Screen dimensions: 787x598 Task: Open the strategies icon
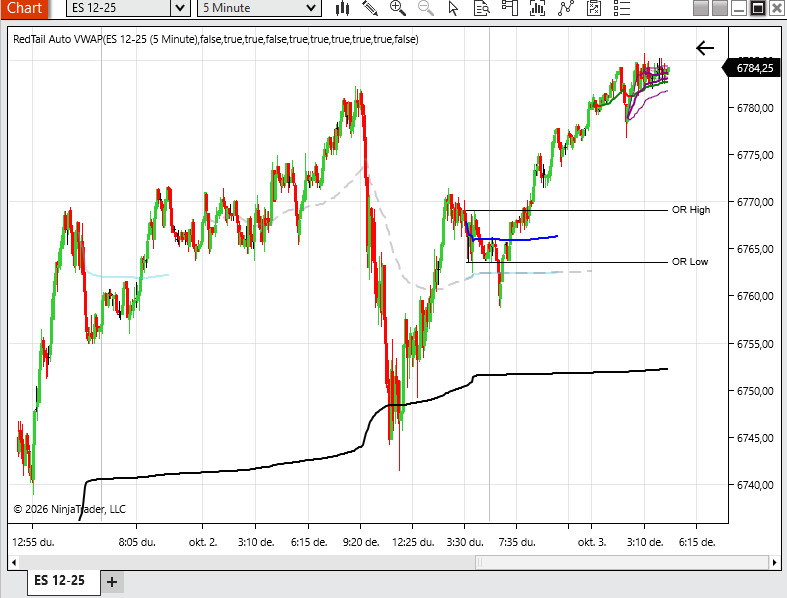pyautogui.click(x=566, y=8)
